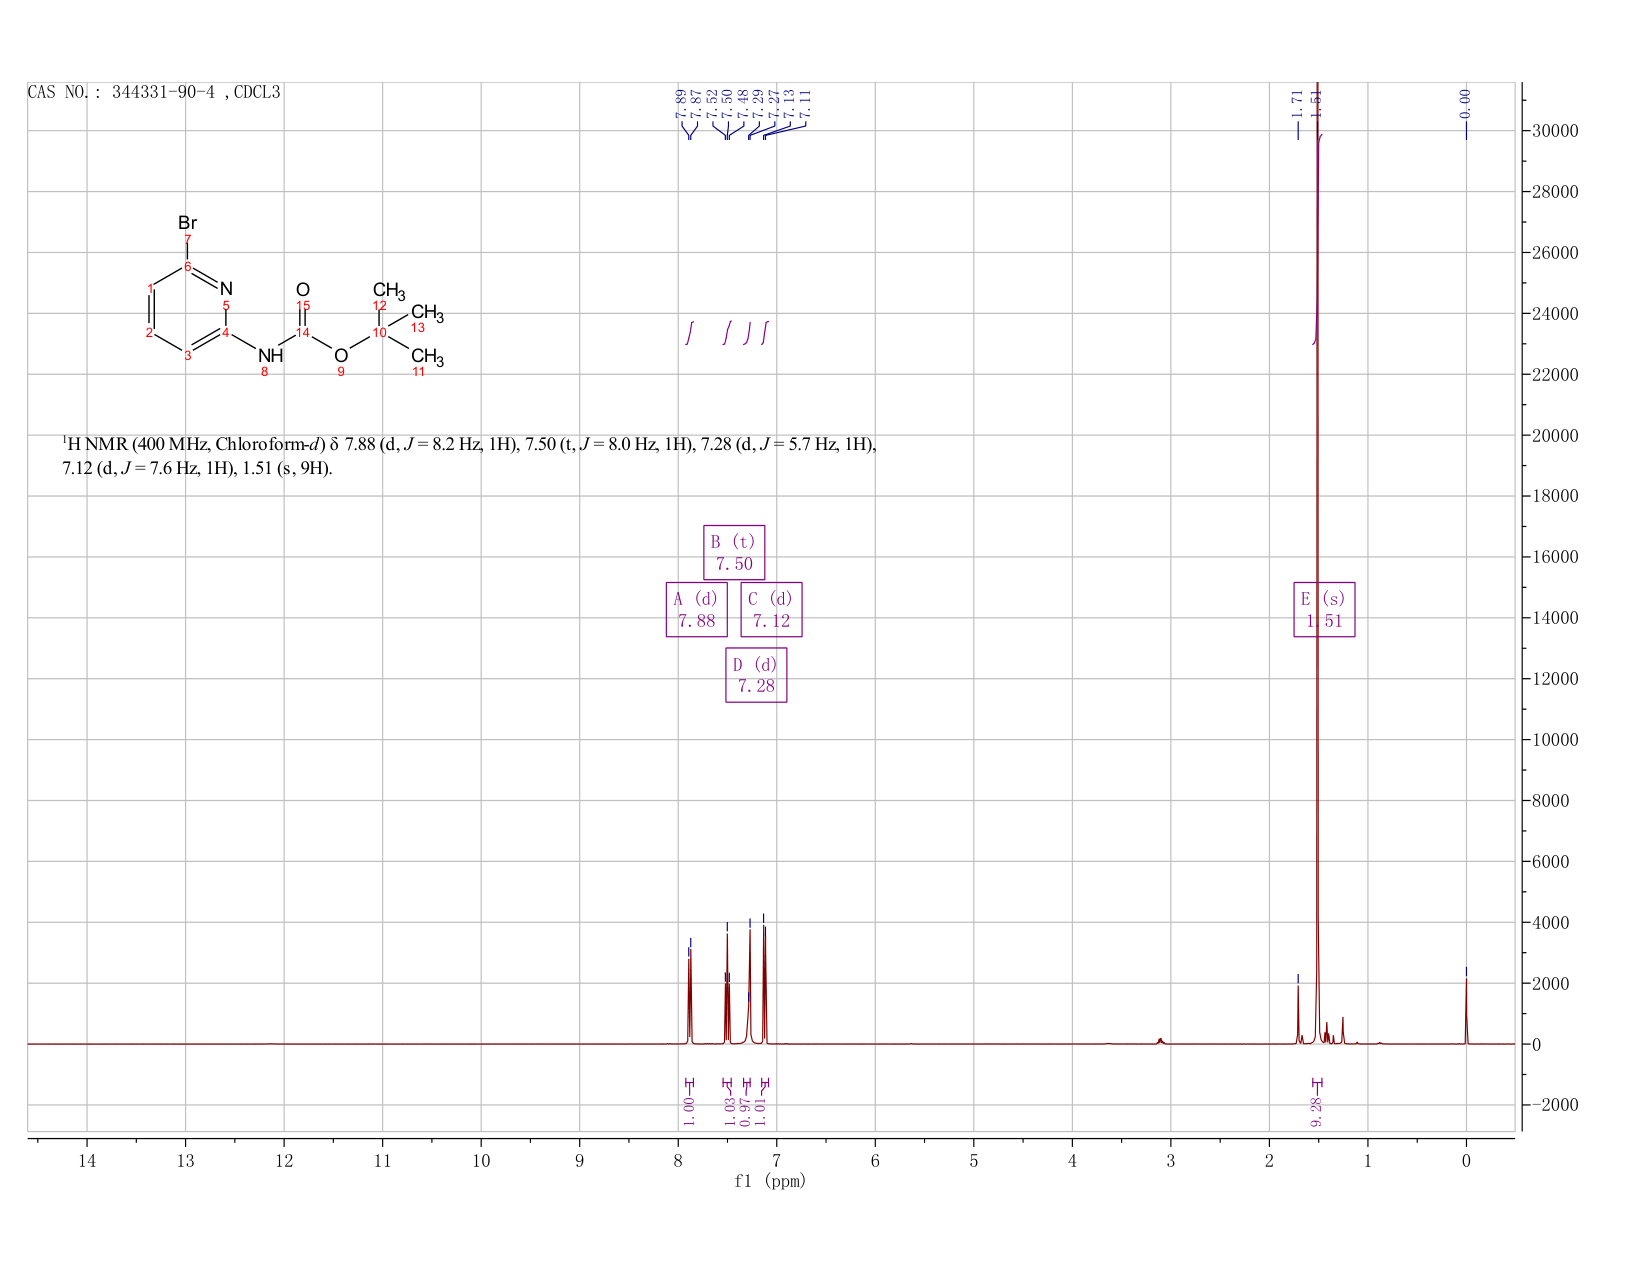This screenshot has width=1650, height=1275.
Task: Click the CAS NO. 344331-90-4 title text
Action: pos(154,92)
